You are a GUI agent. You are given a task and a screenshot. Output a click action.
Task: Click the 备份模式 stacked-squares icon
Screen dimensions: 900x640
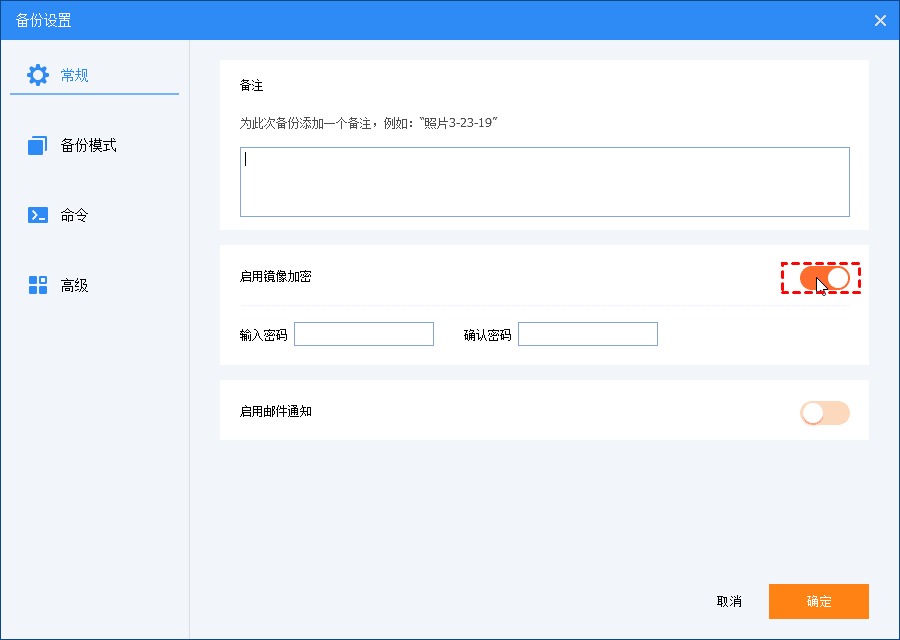[x=38, y=146]
